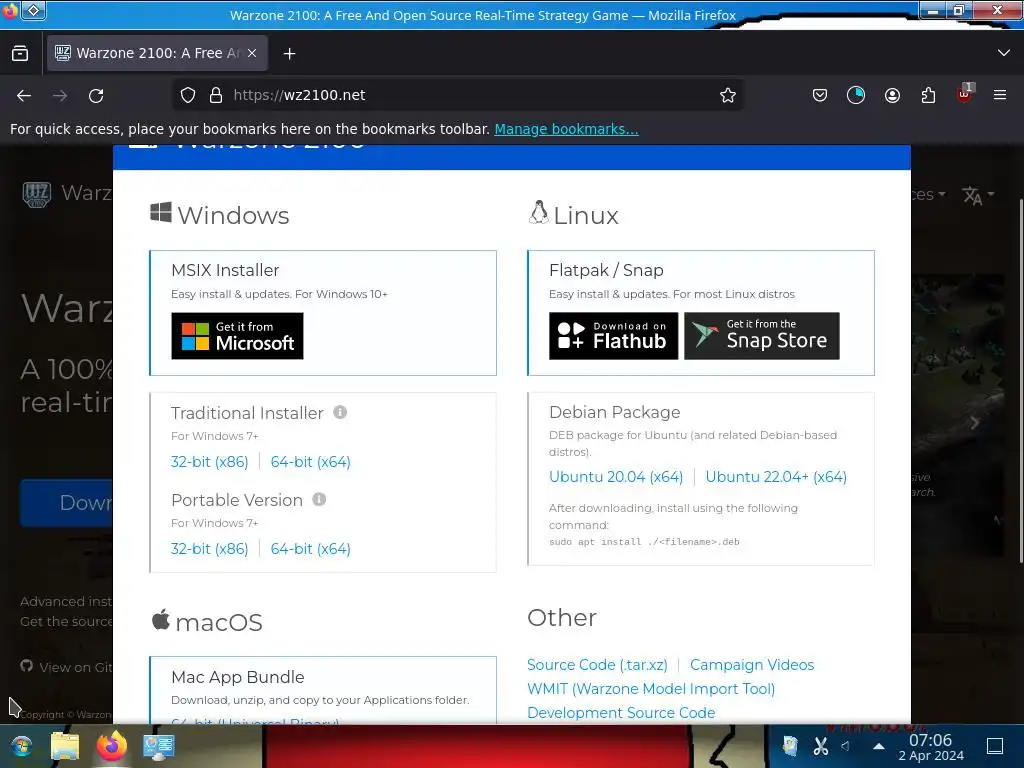This screenshot has width=1024, height=768.
Task: Click the volume speaker tray icon
Action: pos(846,746)
